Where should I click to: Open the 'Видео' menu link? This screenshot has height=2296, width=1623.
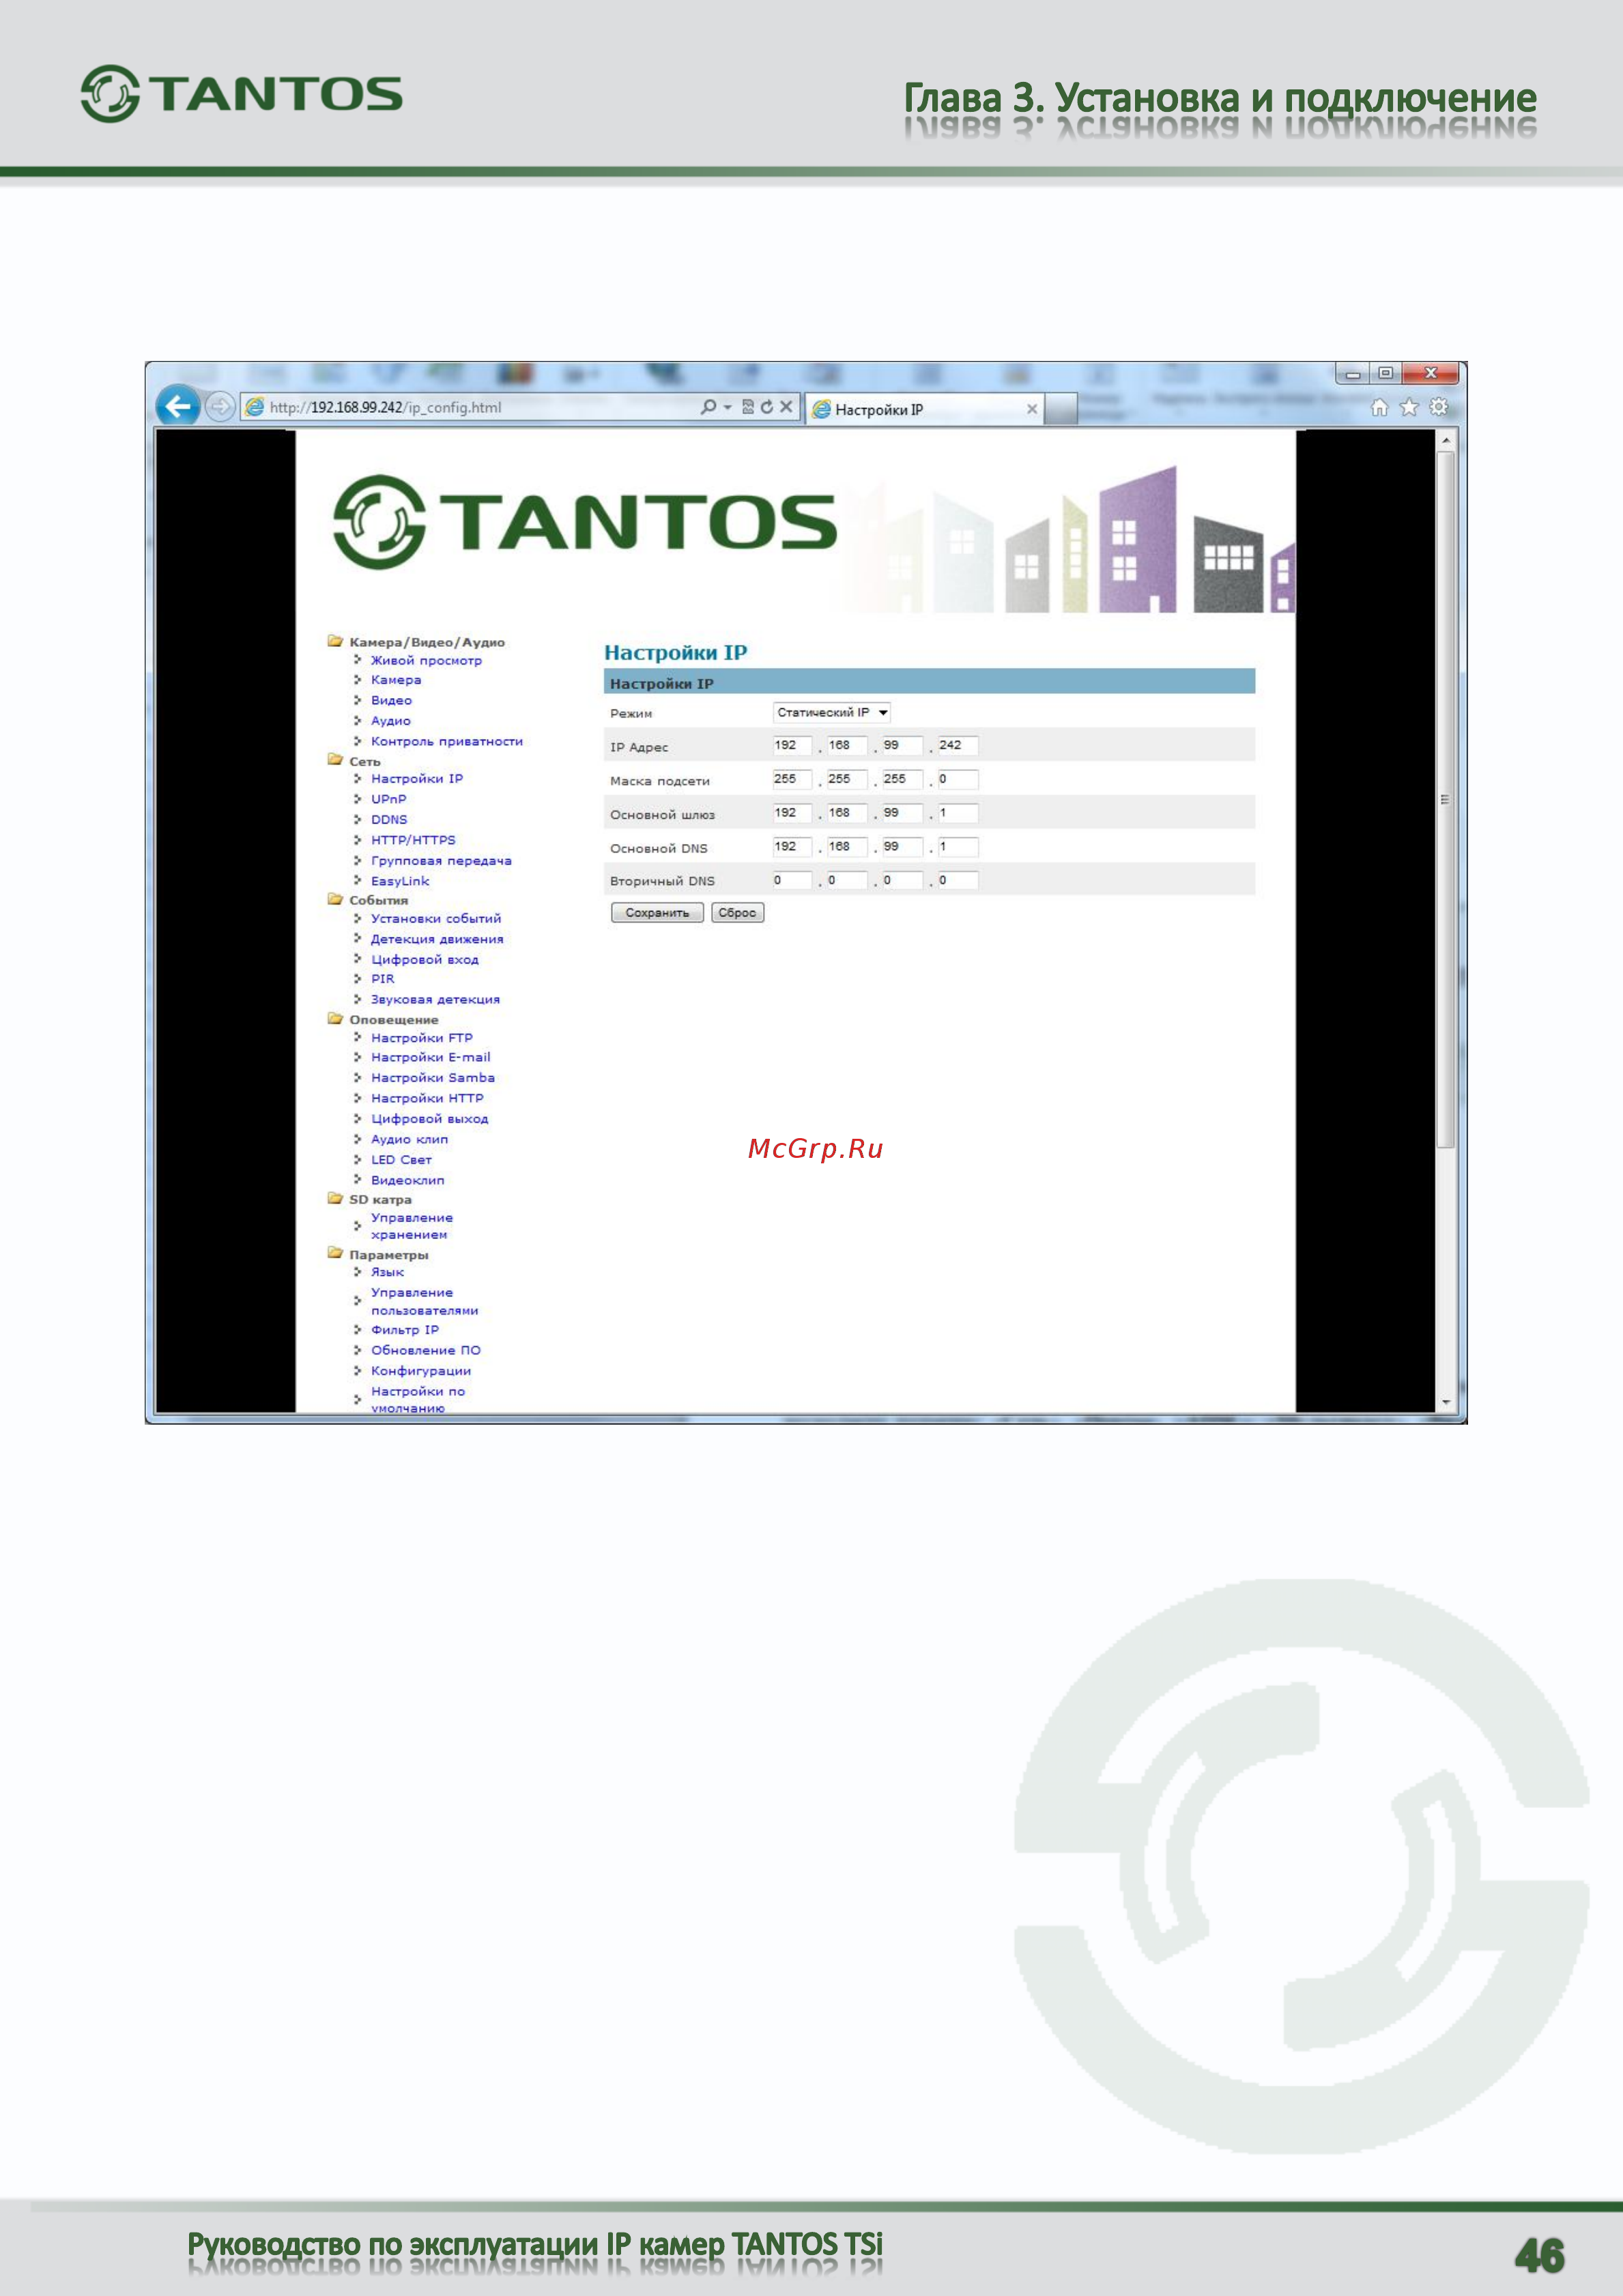point(391,700)
